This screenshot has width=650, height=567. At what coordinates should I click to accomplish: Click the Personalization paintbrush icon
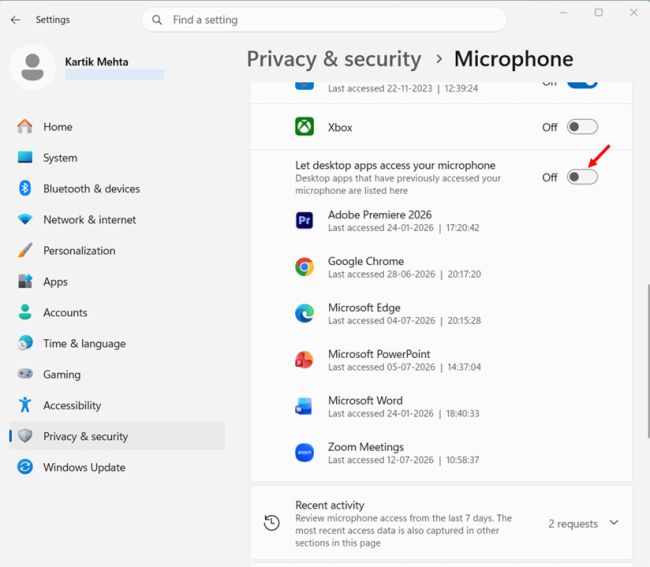click(25, 250)
